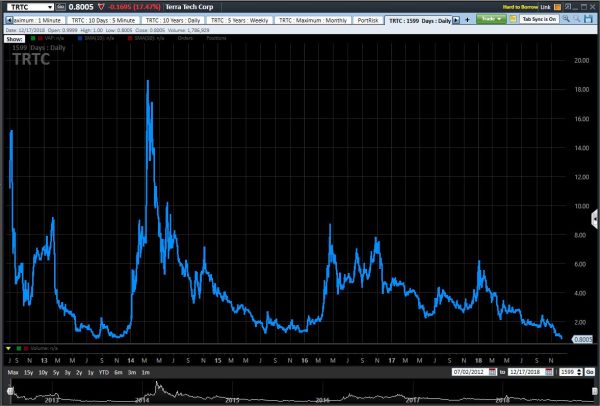Screen dimensions: 600x406
Task: Click the zoom in magnifier icon
Action: [x=566, y=19]
